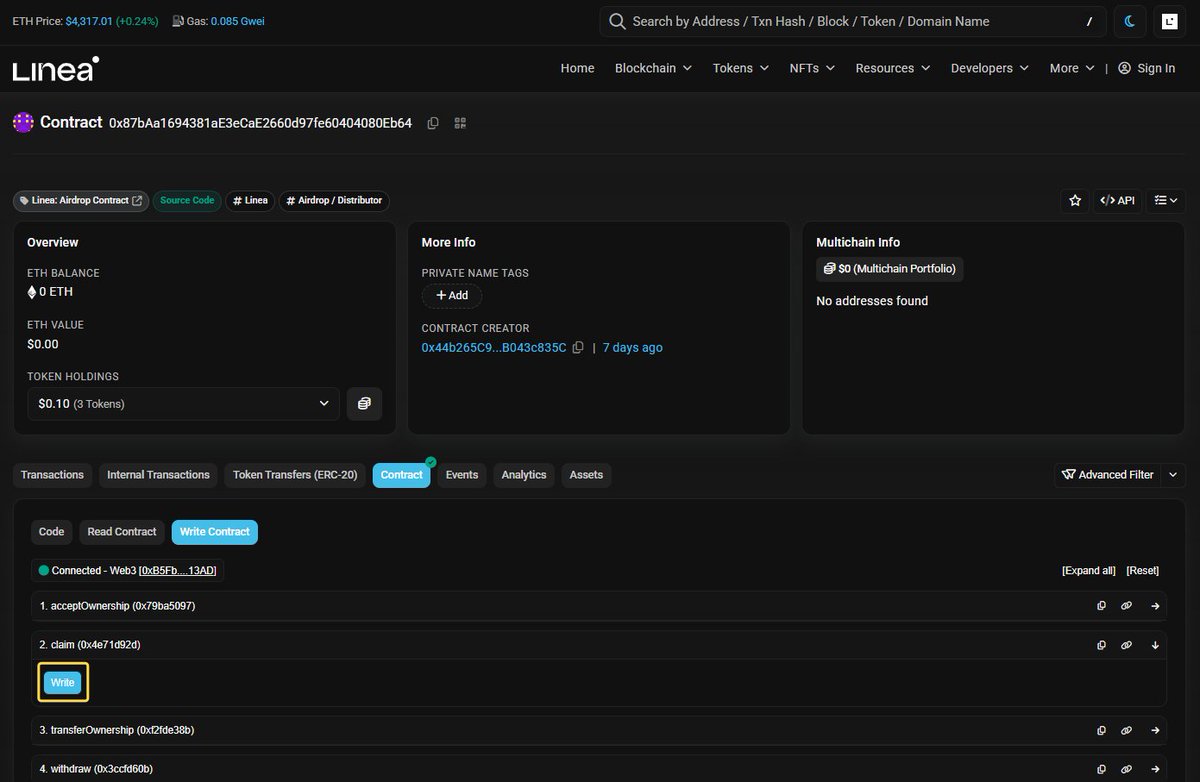Screen dimensions: 1200x782
Task: Open Linea: Airdrop Contract tag link
Action: click(81, 200)
